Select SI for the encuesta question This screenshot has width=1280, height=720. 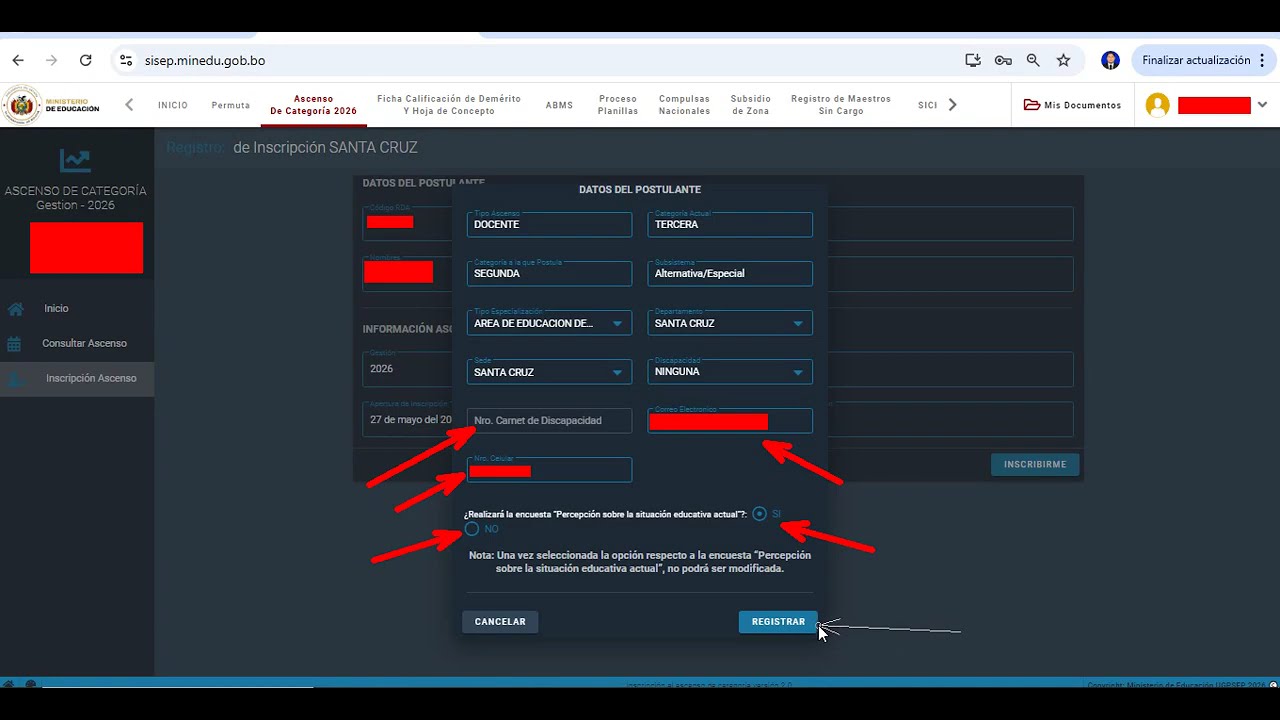[760, 514]
